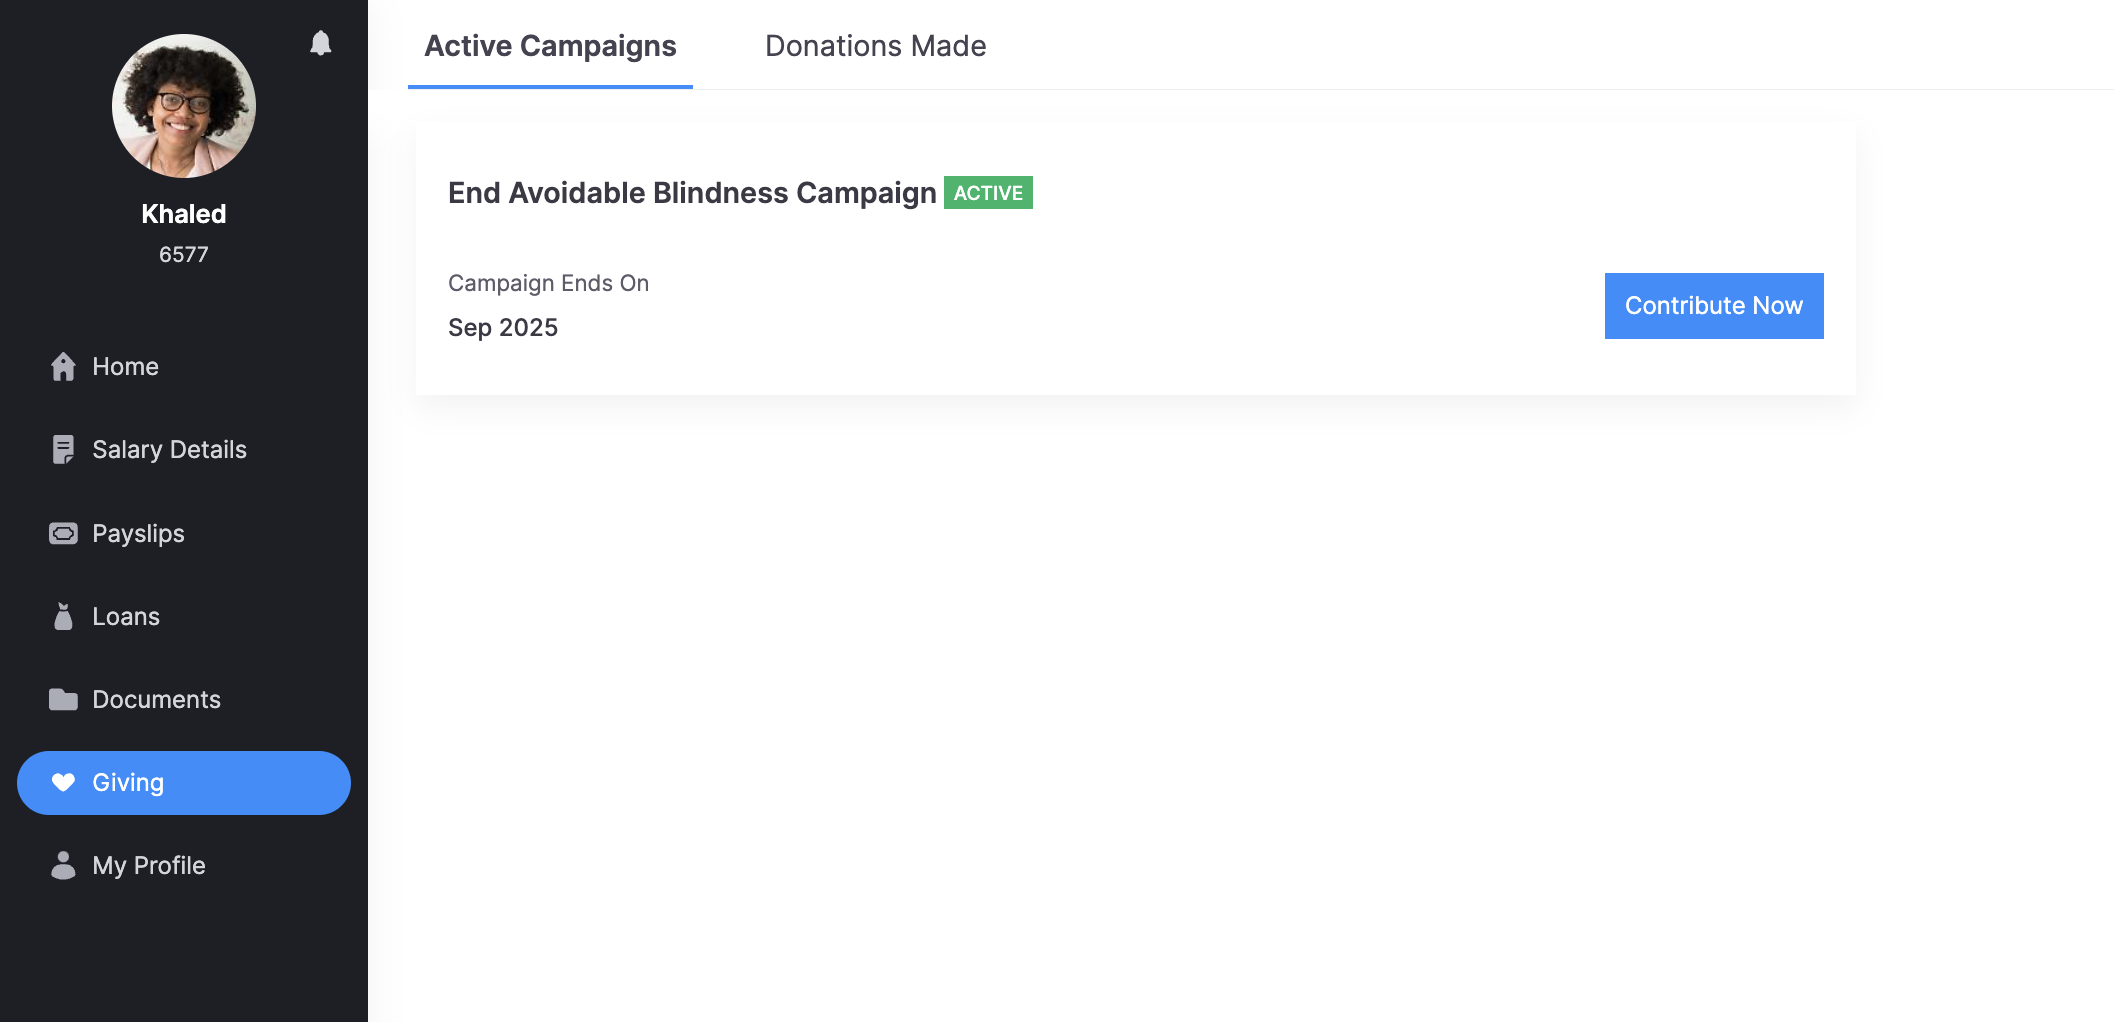Click the Payslips ticket icon
This screenshot has height=1022, width=2114.
click(63, 534)
